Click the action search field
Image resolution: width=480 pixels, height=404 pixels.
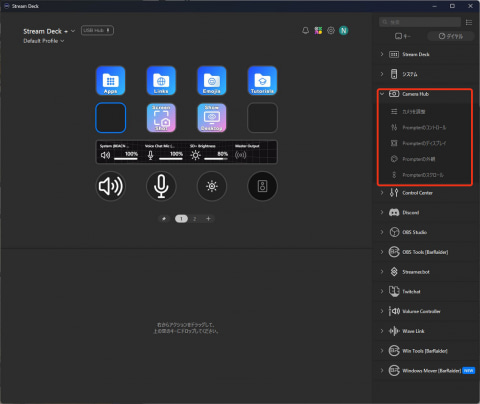pos(420,22)
